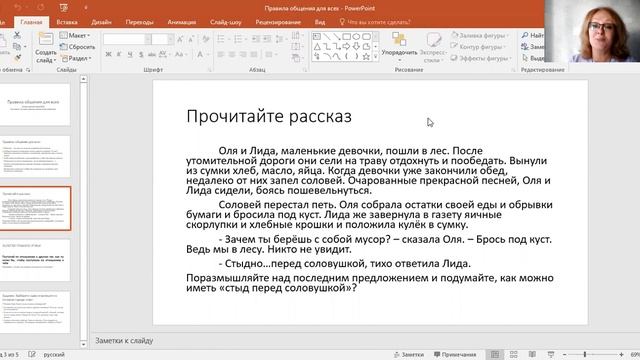
Task: Open the Слайд-шоу tab
Action: (226, 22)
